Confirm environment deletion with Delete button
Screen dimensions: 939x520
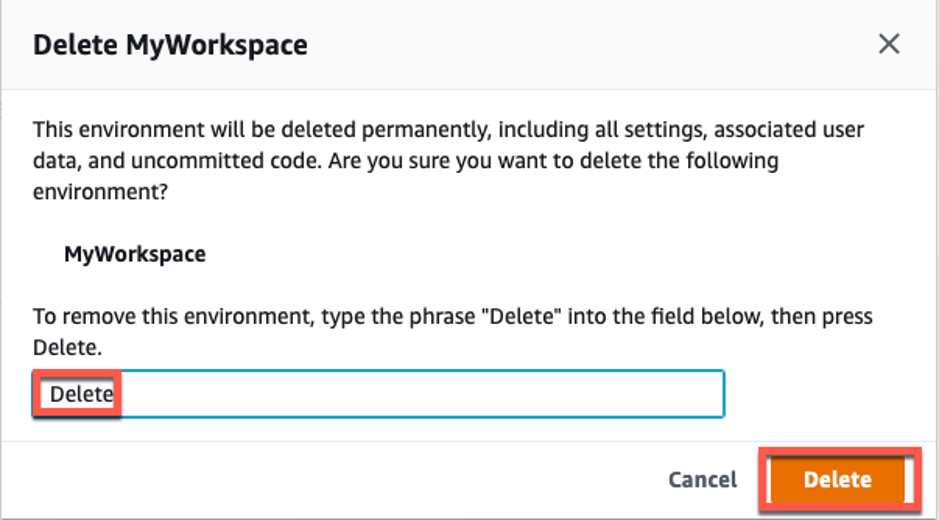pos(837,480)
